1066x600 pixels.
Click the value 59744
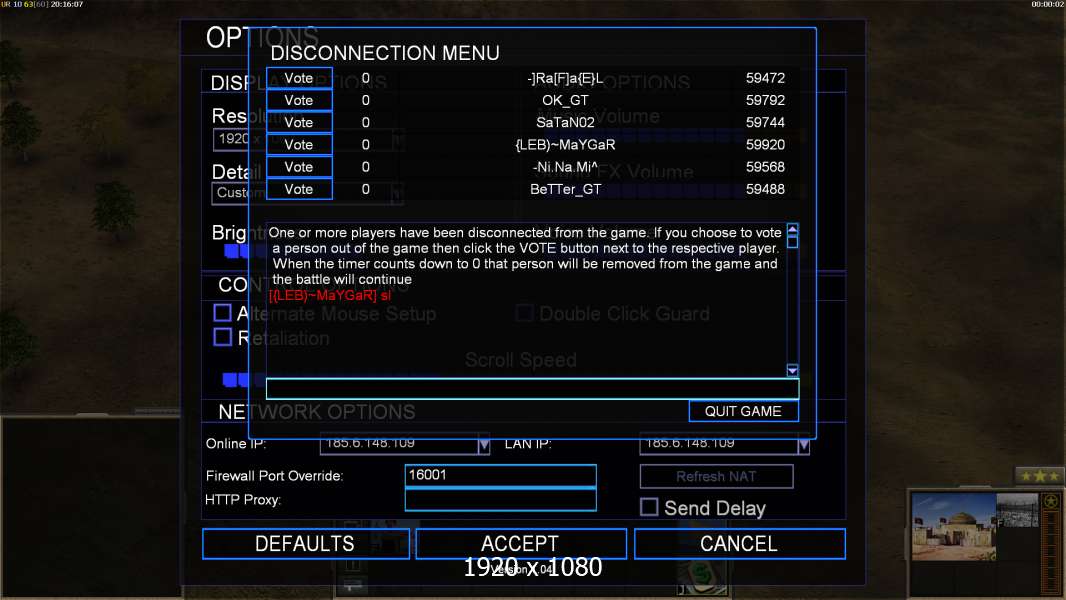tap(765, 122)
